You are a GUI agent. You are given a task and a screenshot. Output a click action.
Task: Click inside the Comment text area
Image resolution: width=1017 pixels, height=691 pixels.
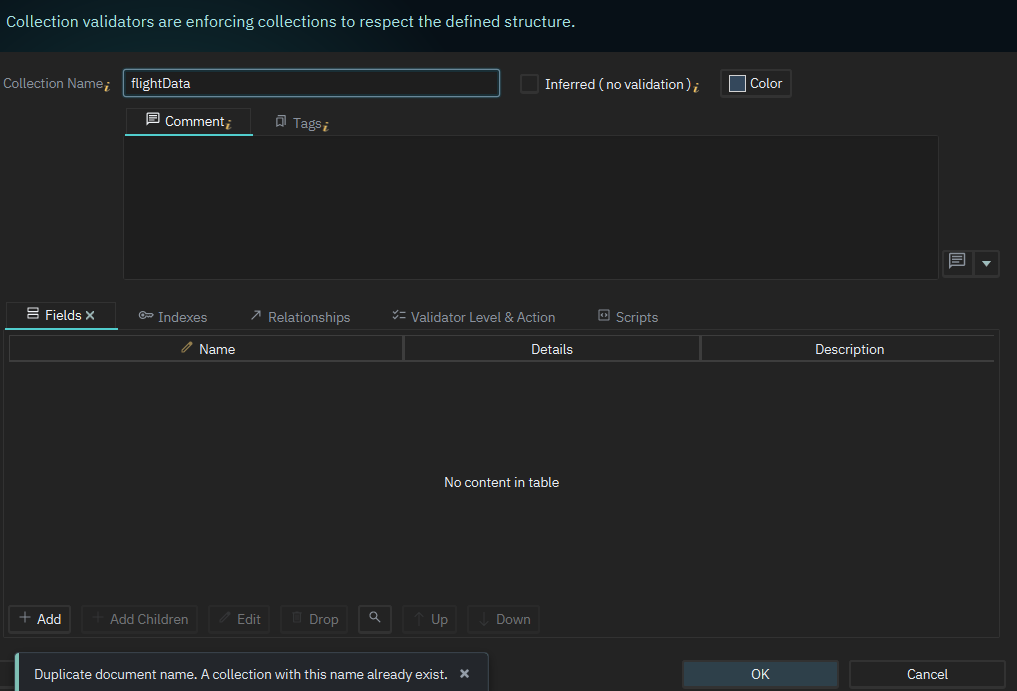click(531, 207)
